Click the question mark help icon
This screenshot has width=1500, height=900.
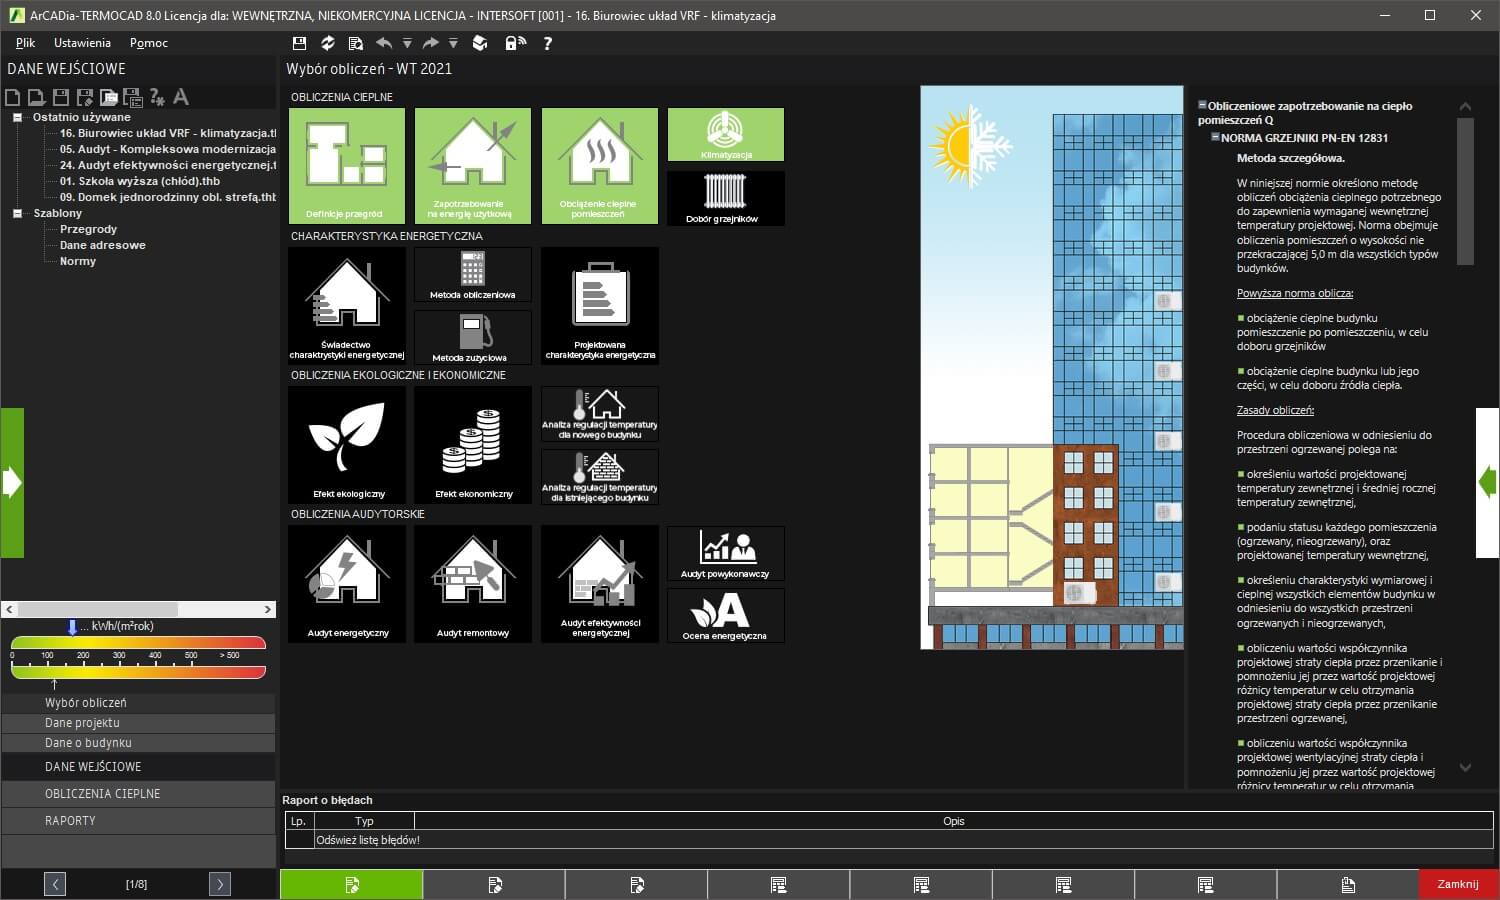point(547,43)
